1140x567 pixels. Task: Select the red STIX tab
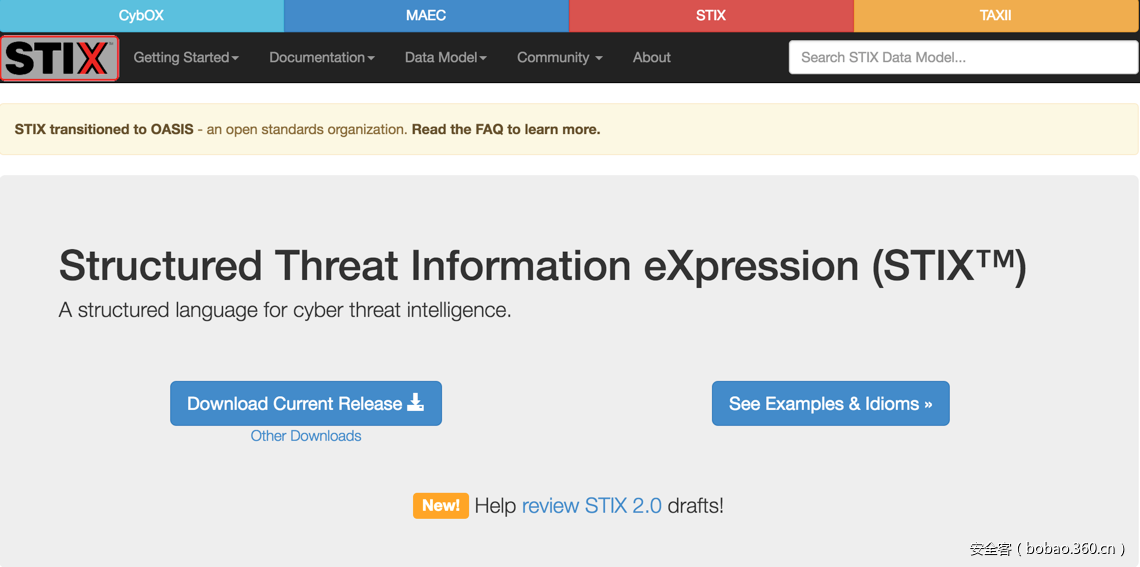pyautogui.click(x=711, y=15)
